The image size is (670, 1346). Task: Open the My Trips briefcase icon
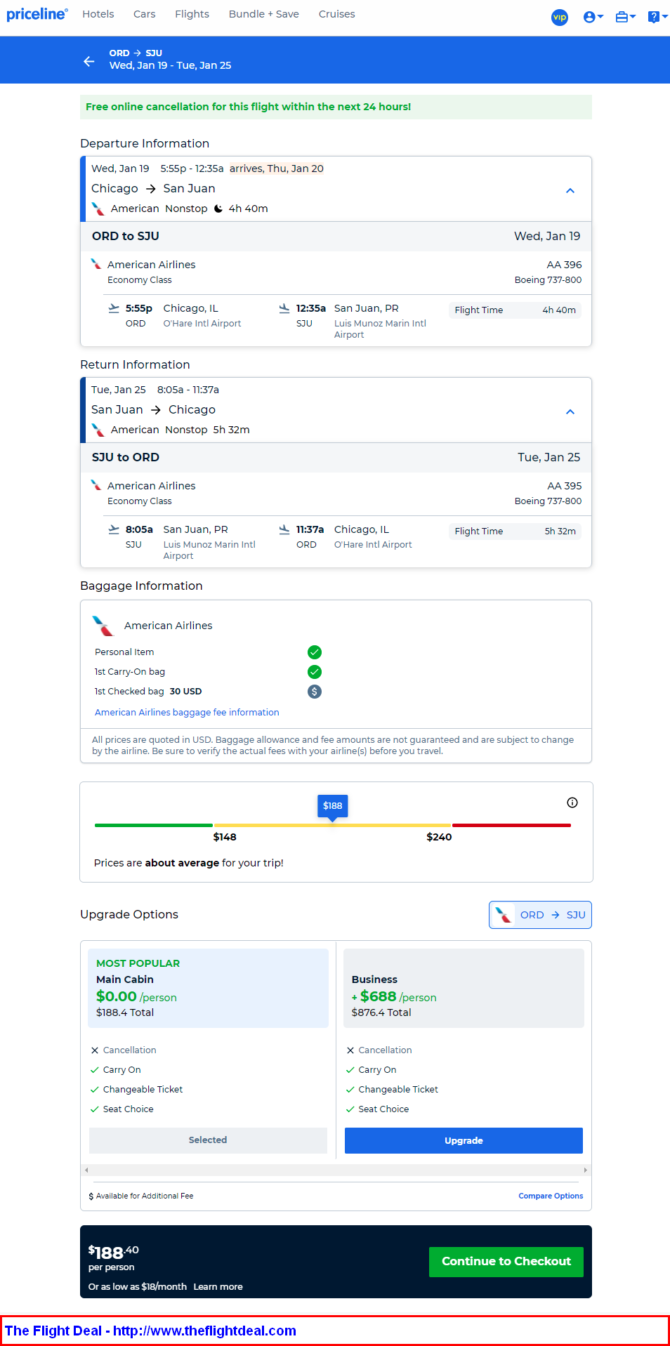coord(625,17)
